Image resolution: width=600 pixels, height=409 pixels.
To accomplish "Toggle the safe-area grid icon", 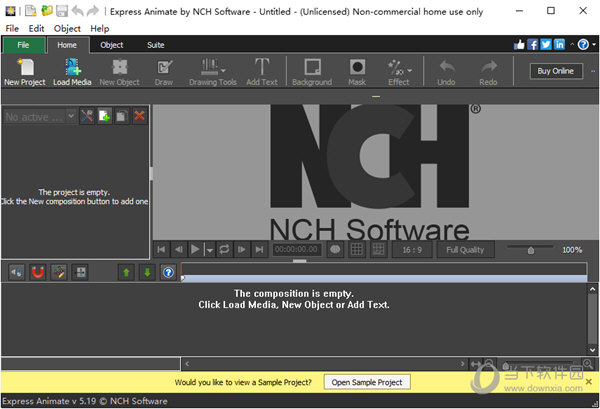I will [x=378, y=250].
